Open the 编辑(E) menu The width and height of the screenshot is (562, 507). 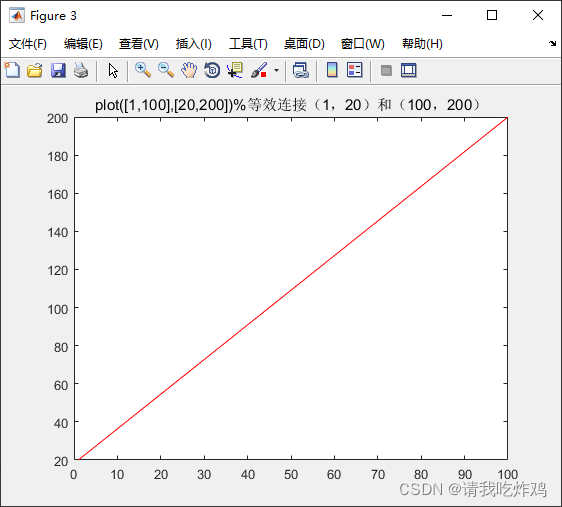pos(83,44)
